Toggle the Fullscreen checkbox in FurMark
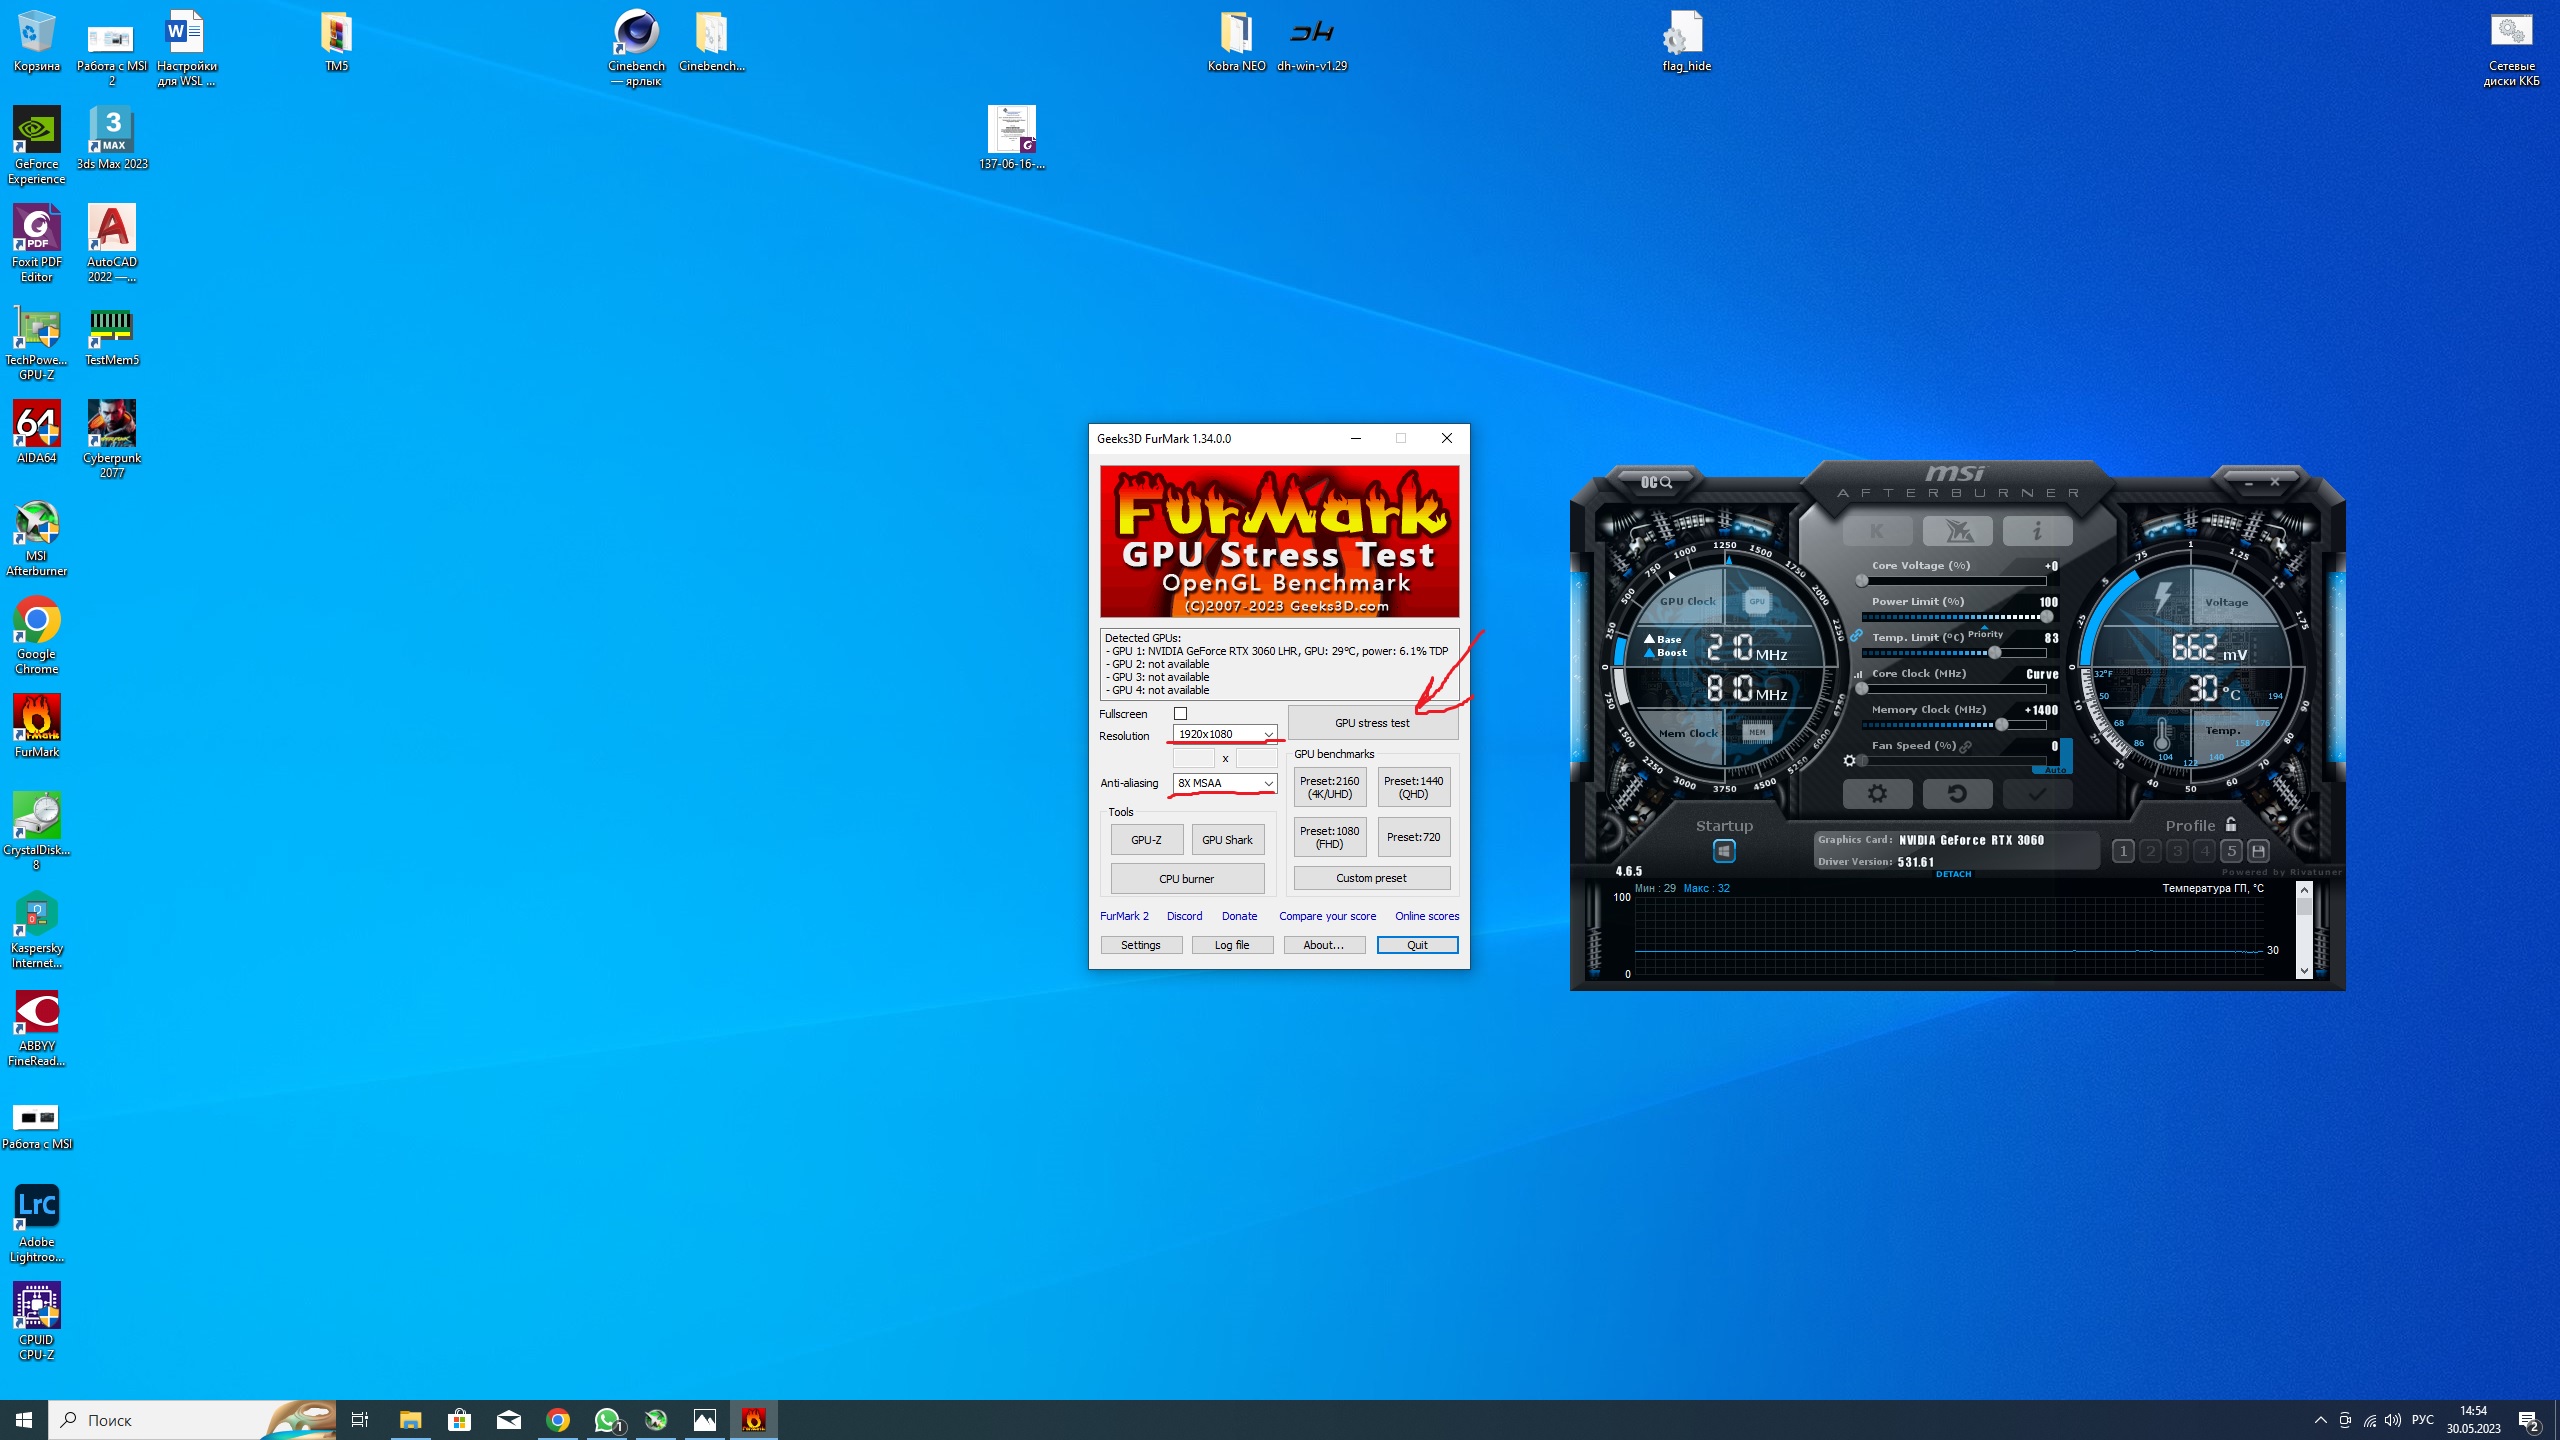The image size is (2560, 1440). pyautogui.click(x=1180, y=714)
